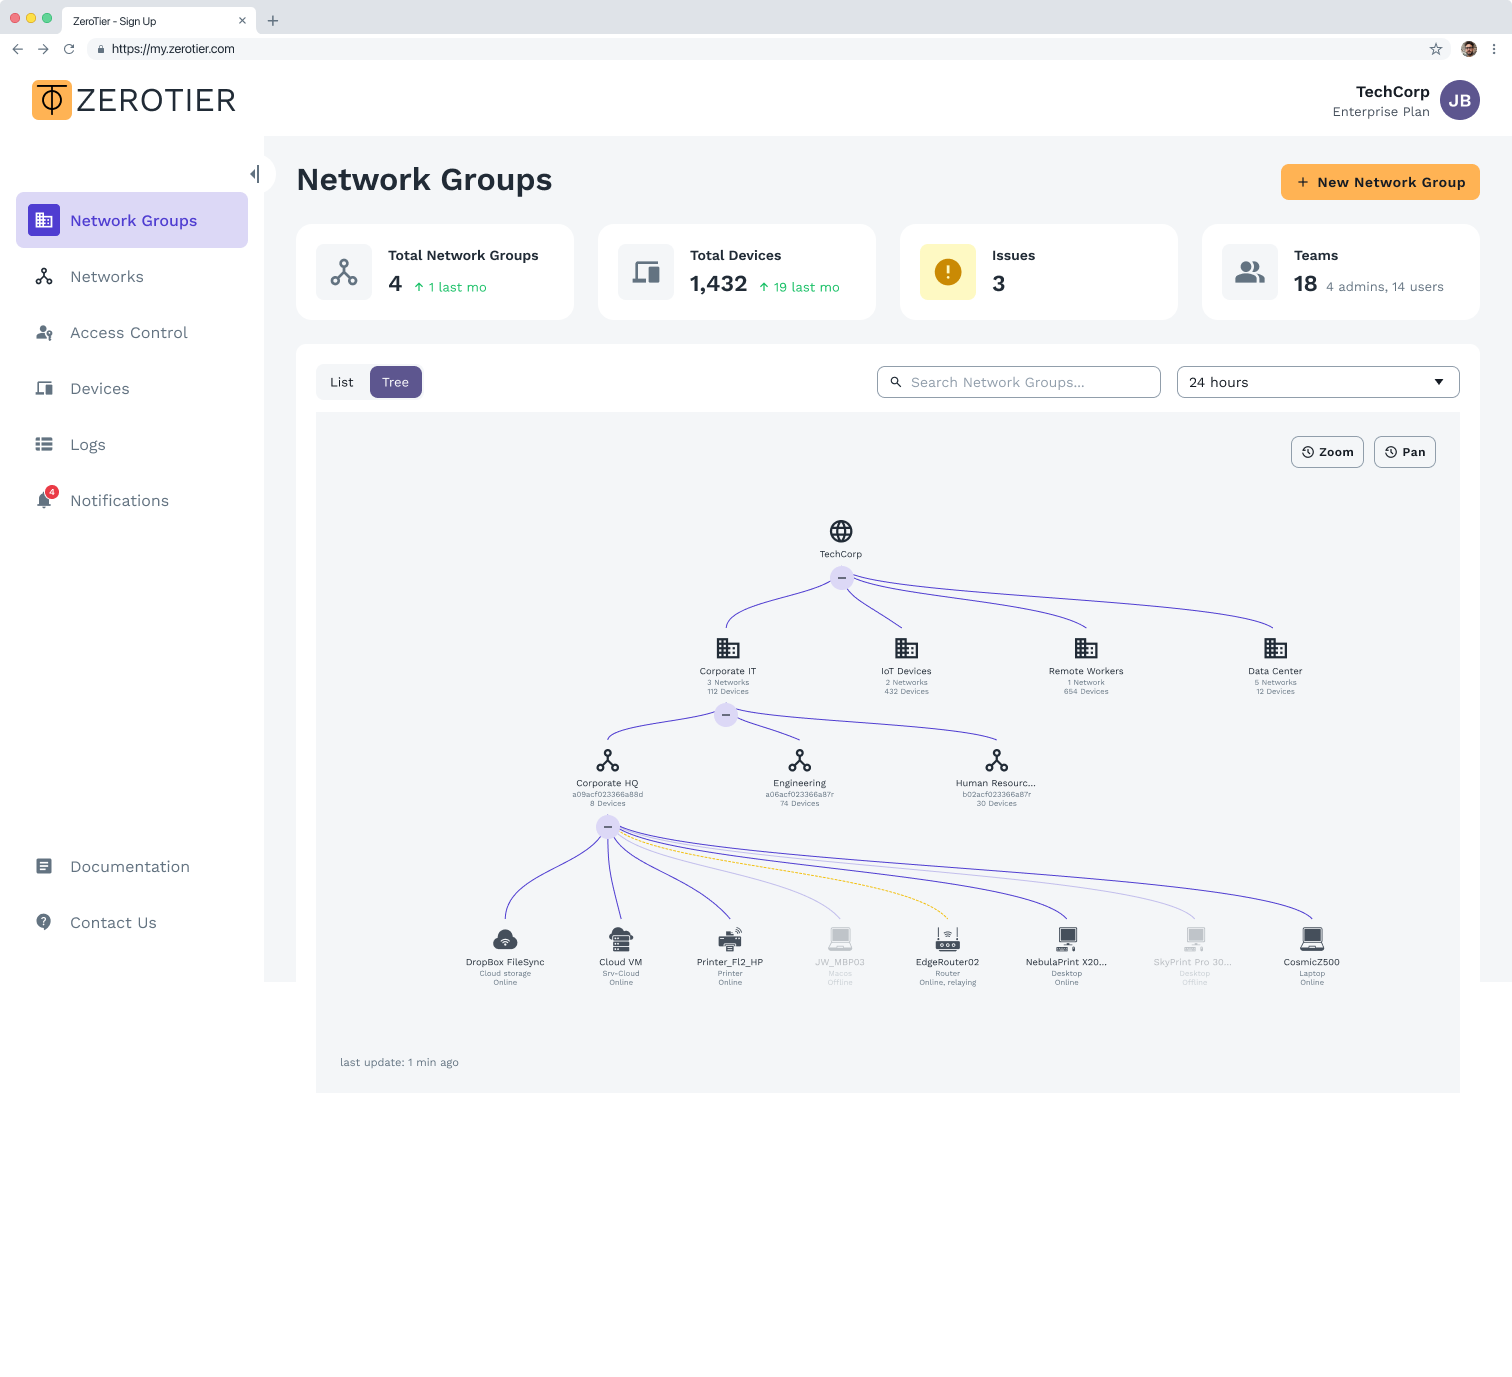
Task: Click the JB avatar circle
Action: click(1460, 100)
